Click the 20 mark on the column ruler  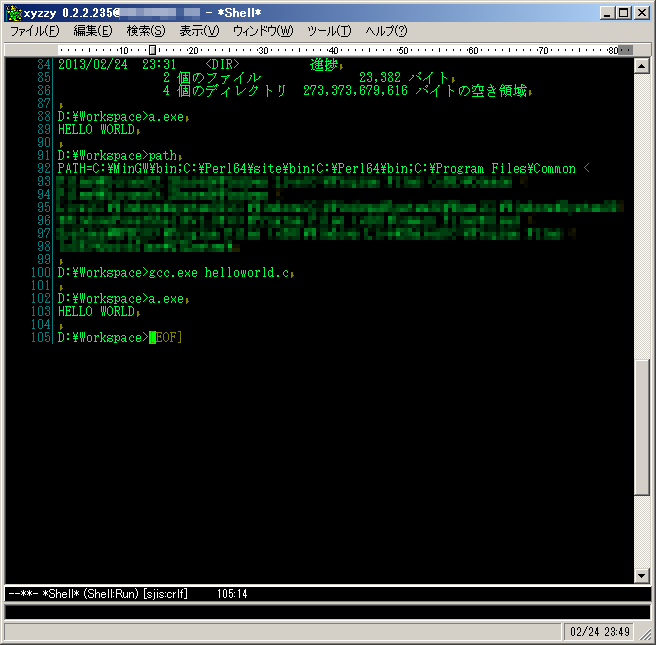point(193,51)
